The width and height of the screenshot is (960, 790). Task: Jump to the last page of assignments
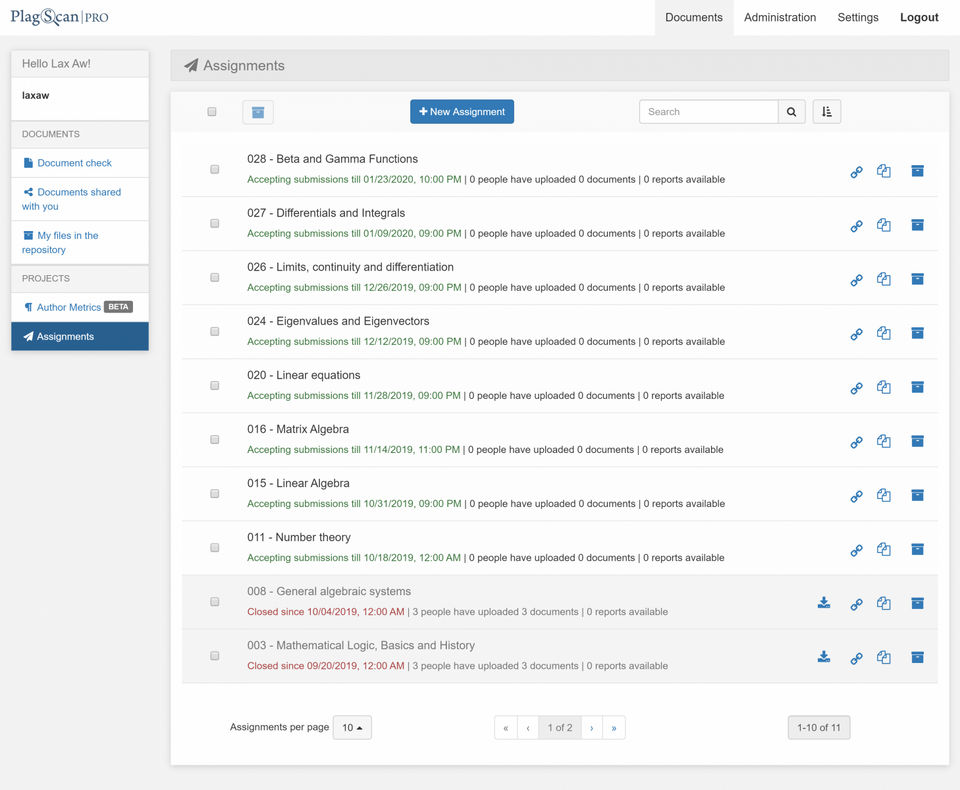point(613,728)
